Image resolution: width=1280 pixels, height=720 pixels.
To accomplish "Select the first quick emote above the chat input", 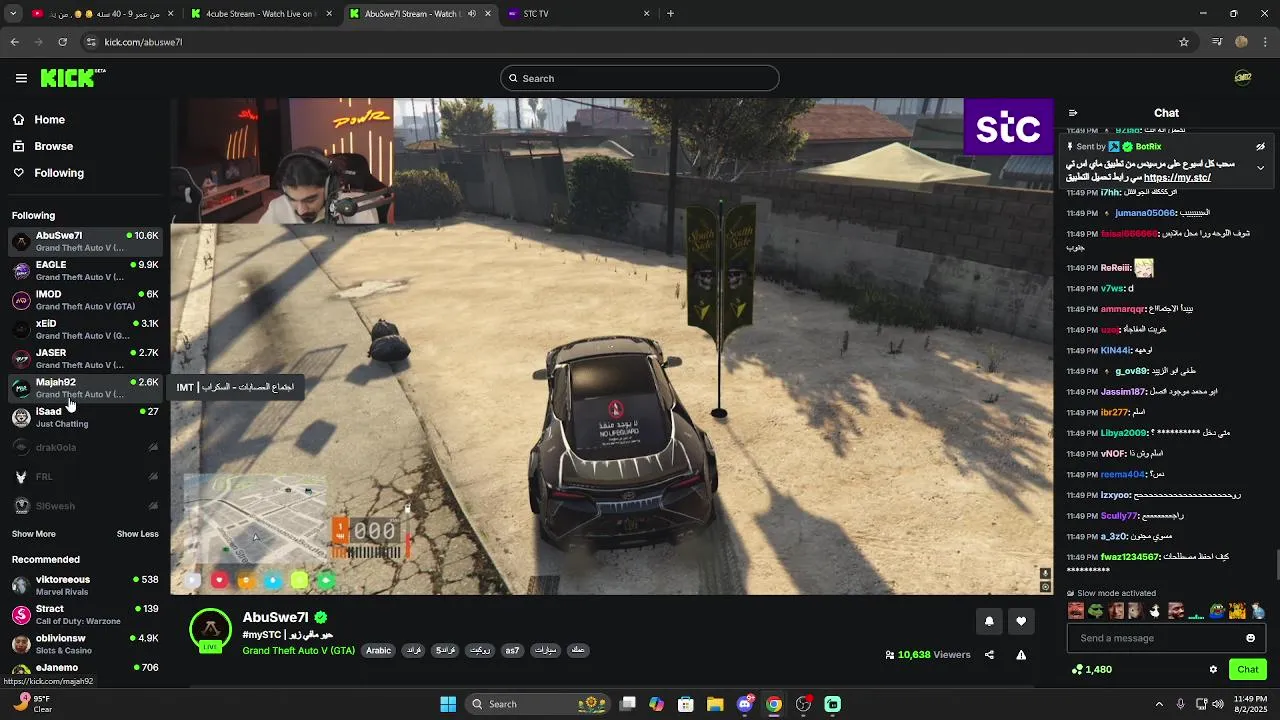I will click(1076, 611).
